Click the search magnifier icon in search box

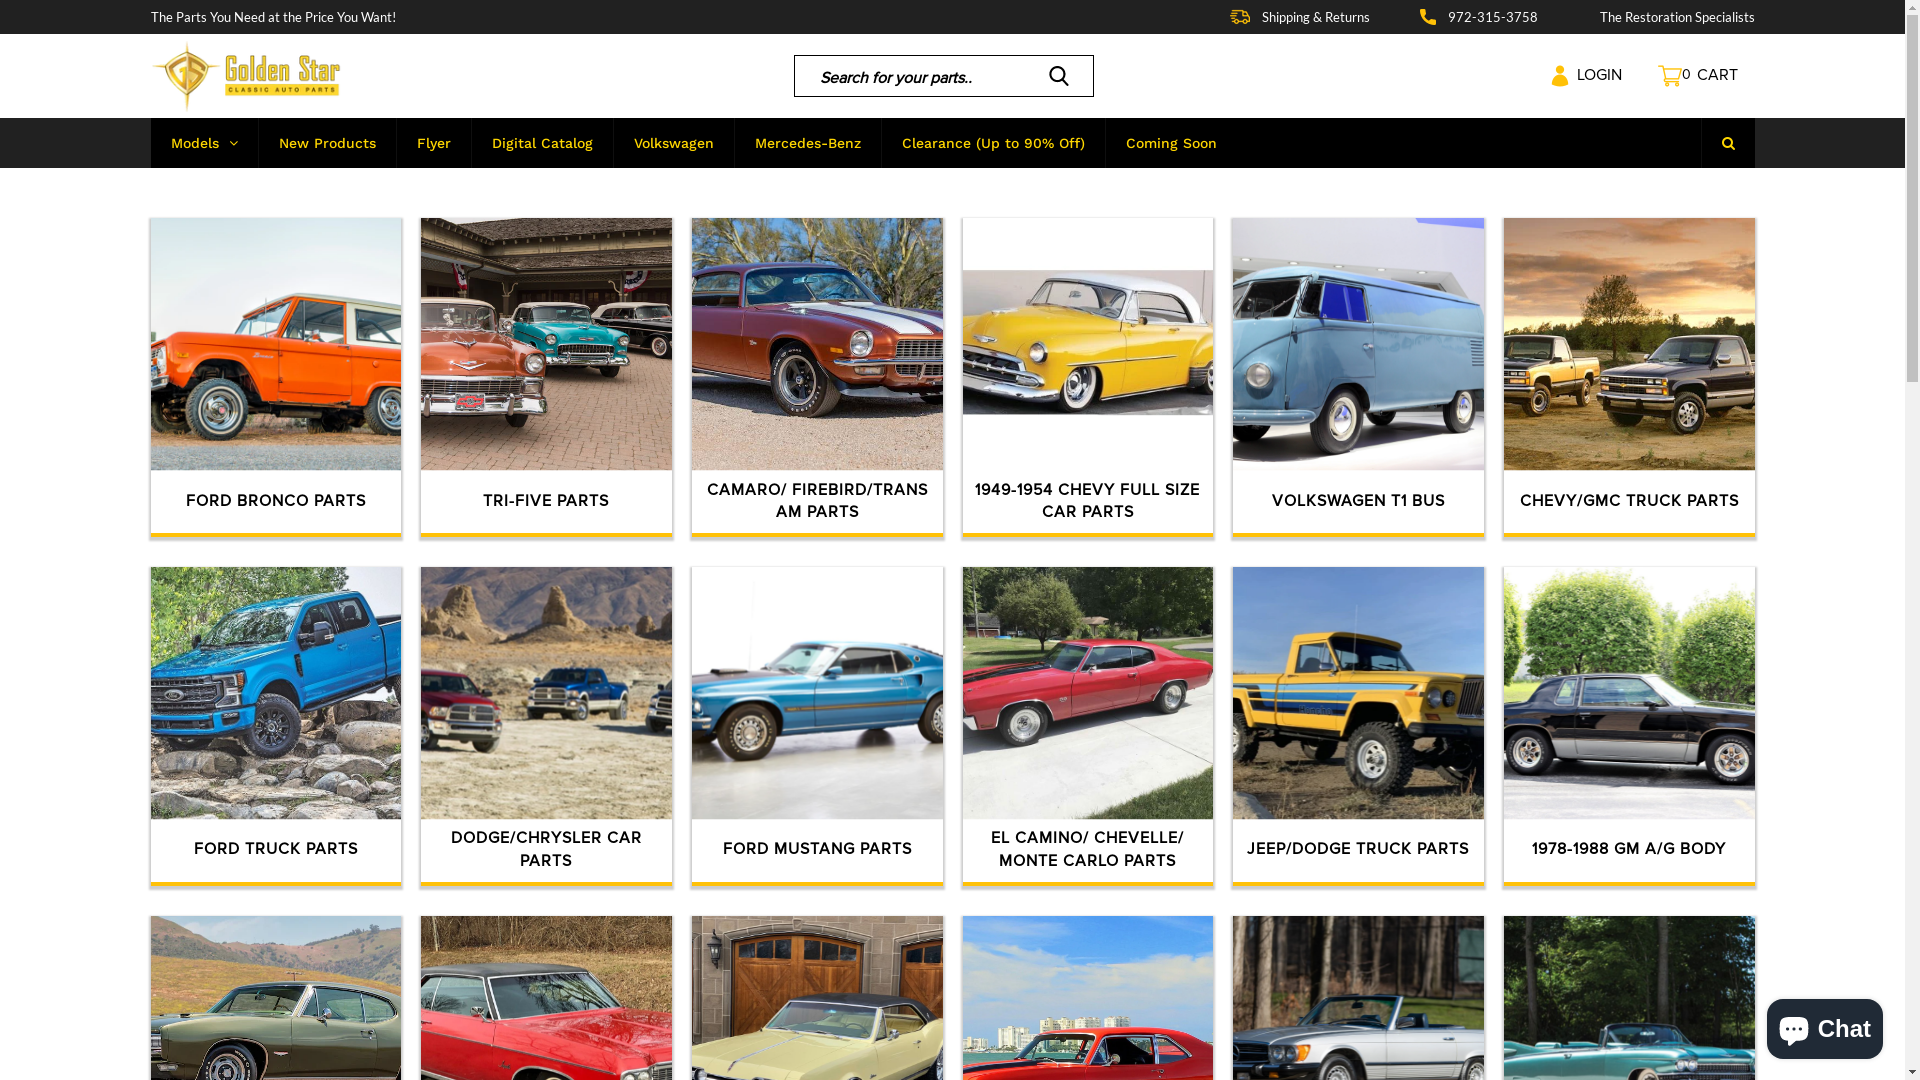pyautogui.click(x=1058, y=76)
